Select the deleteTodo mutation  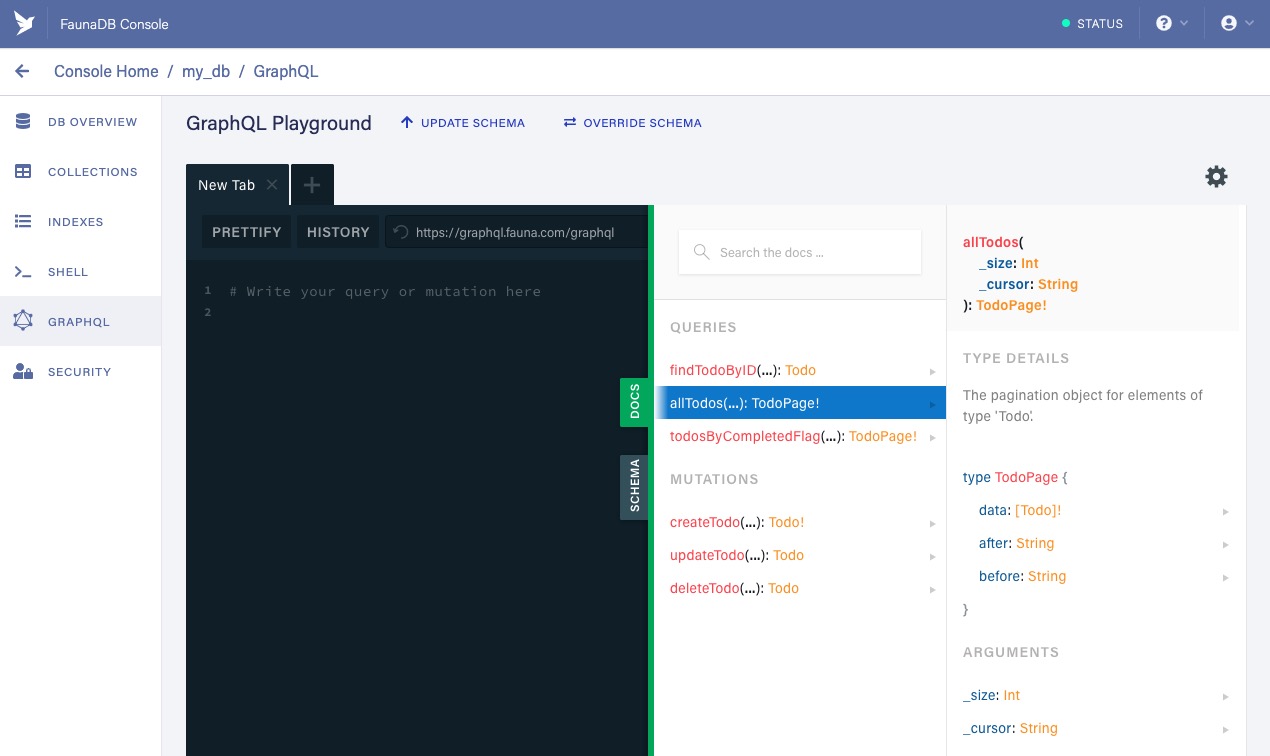coord(800,589)
